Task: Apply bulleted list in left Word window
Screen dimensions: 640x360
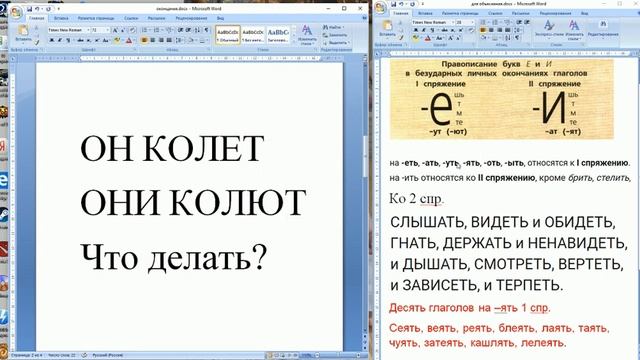Action: [x=144, y=30]
